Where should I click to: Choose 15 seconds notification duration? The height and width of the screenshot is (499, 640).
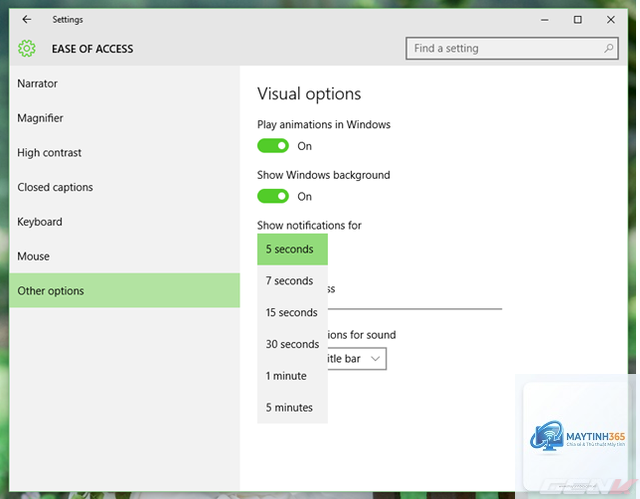click(x=292, y=313)
